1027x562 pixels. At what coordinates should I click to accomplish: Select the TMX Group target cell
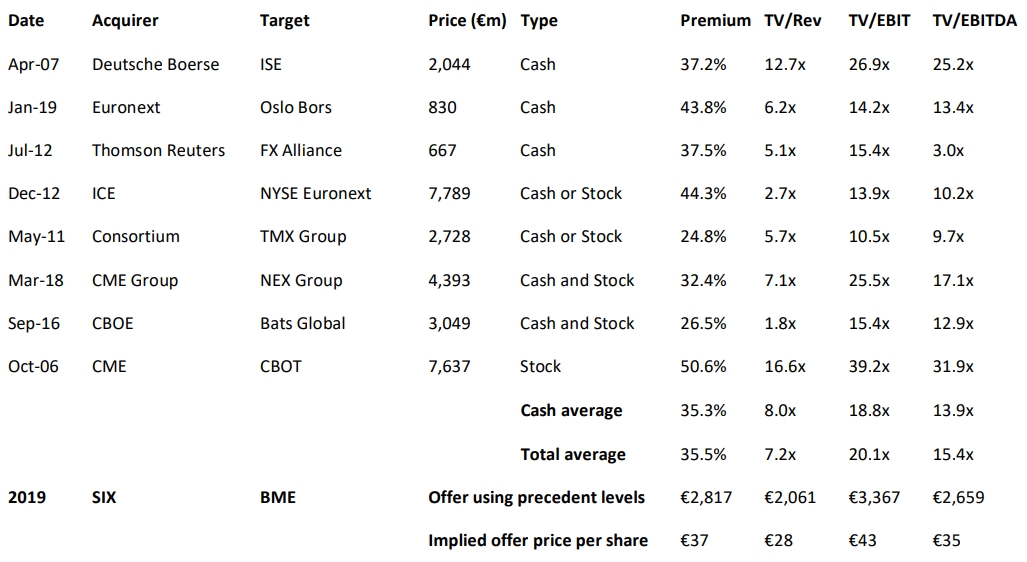tap(303, 237)
